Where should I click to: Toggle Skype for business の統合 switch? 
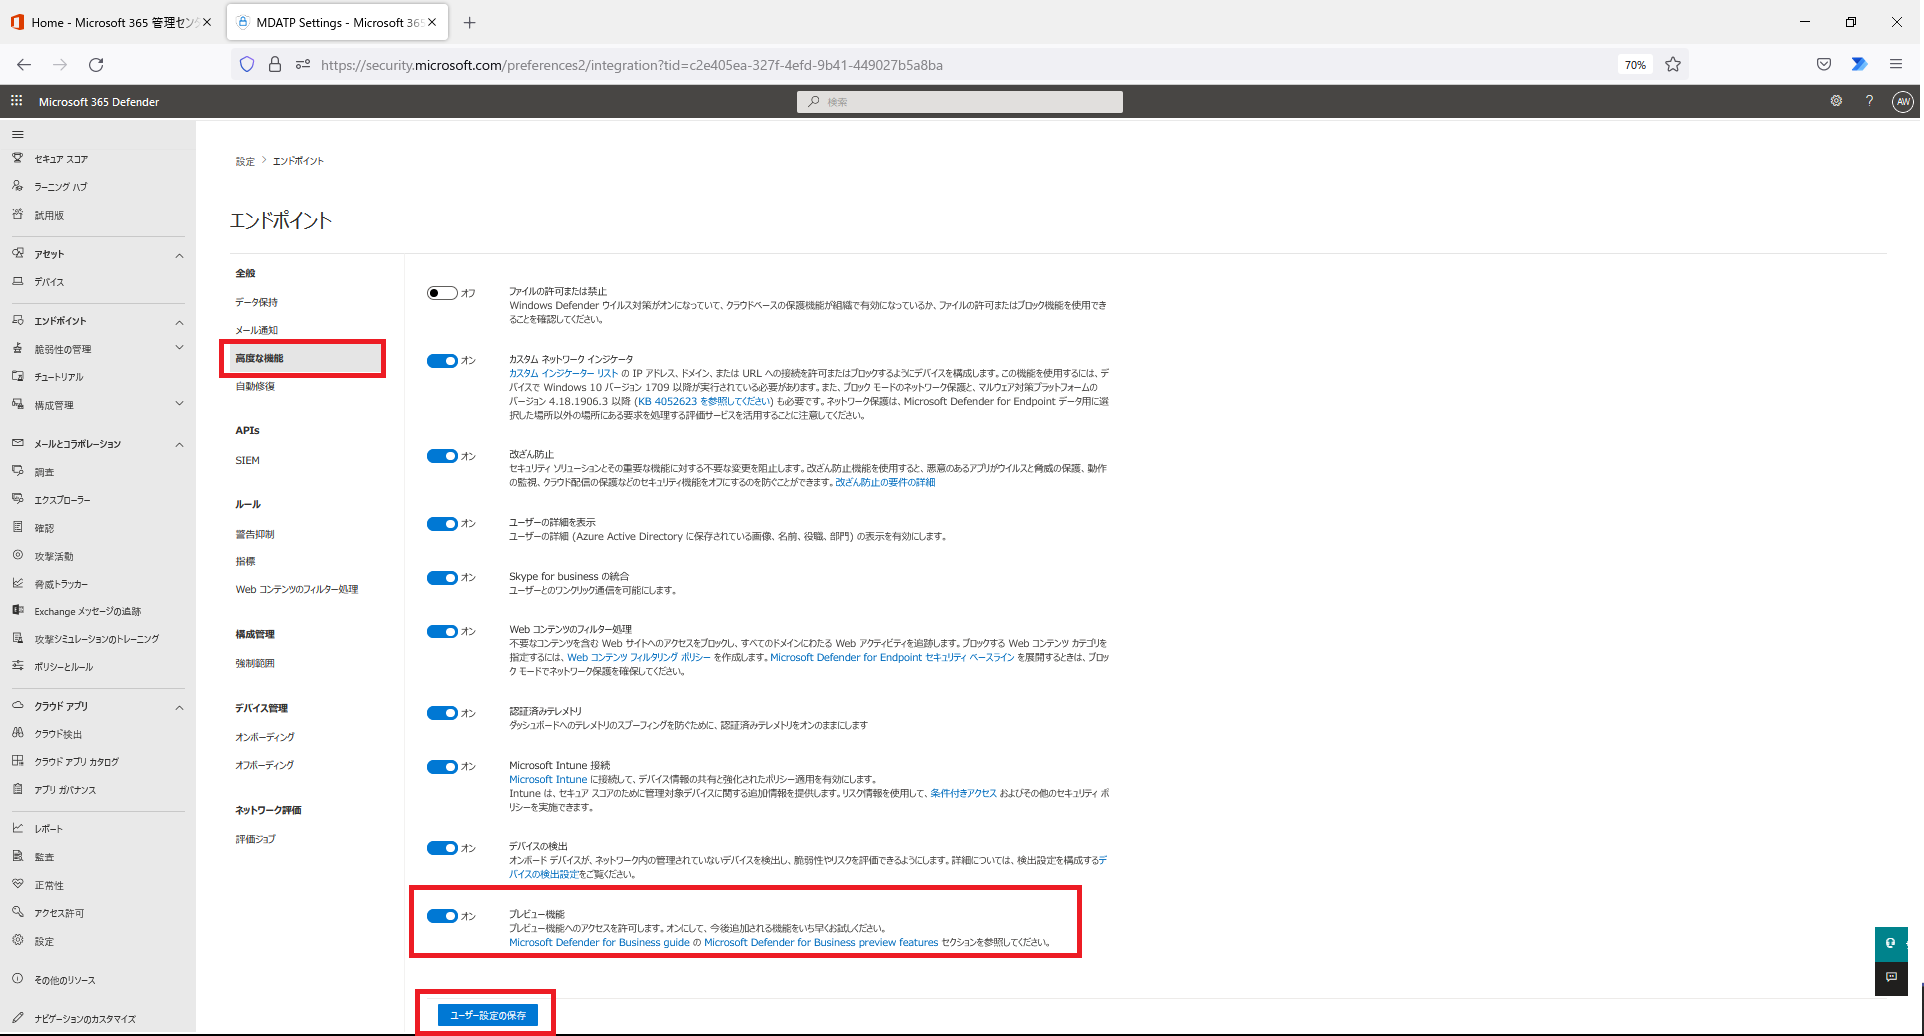click(x=442, y=578)
